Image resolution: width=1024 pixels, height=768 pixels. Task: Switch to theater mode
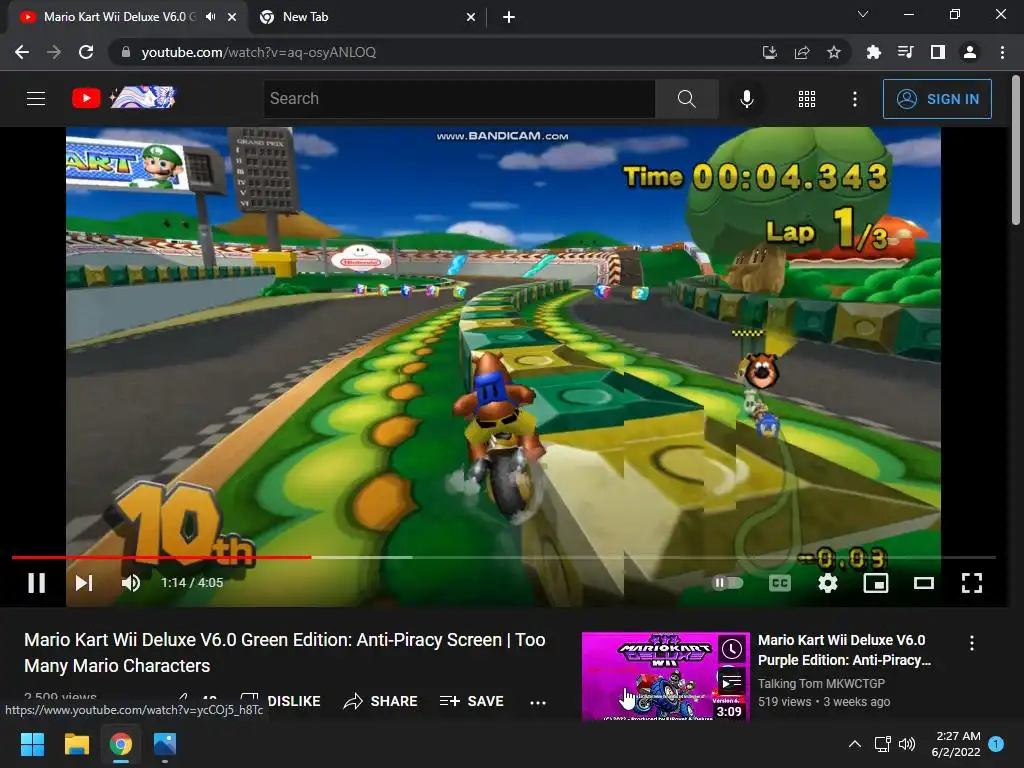[923, 583]
